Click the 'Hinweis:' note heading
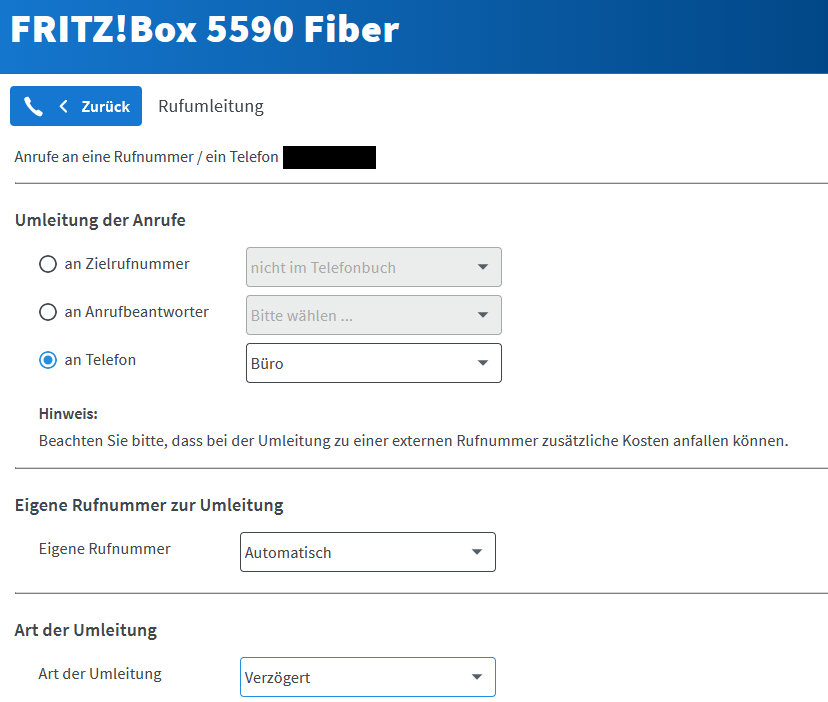This screenshot has width=828, height=702. tap(68, 414)
